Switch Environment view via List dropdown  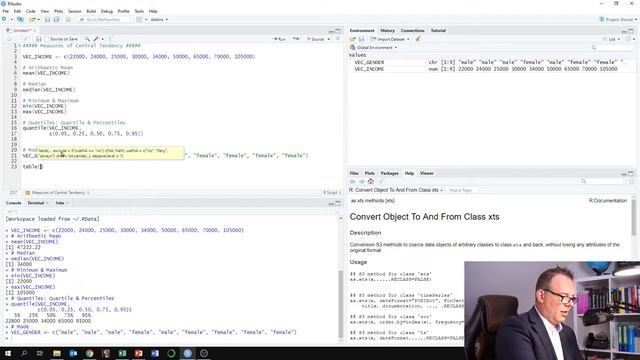[x=612, y=39]
